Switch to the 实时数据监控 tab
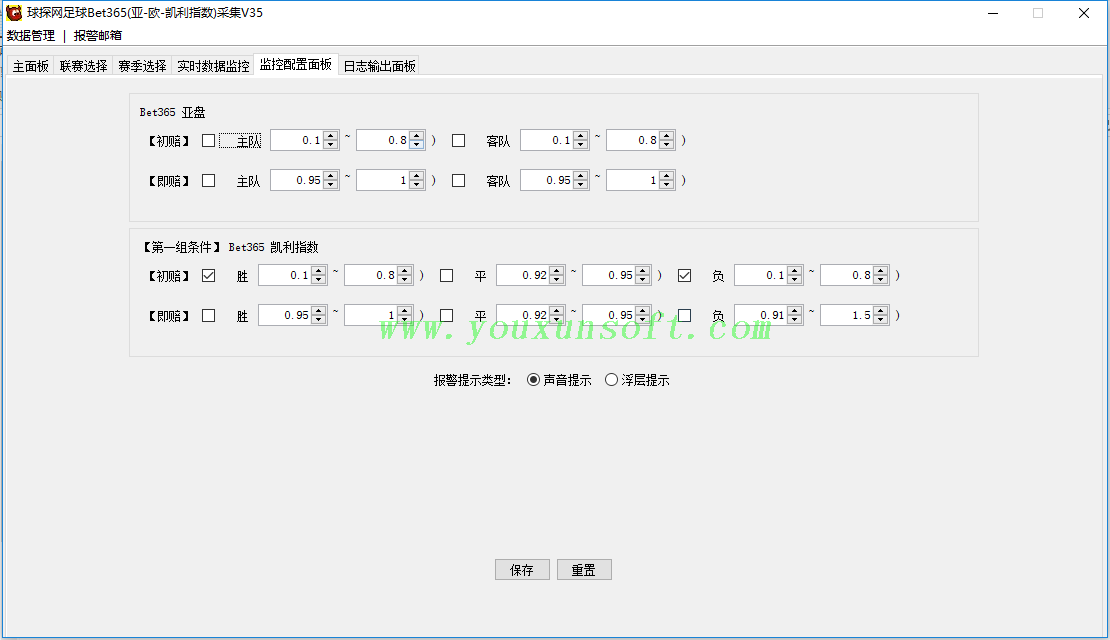 click(x=213, y=66)
